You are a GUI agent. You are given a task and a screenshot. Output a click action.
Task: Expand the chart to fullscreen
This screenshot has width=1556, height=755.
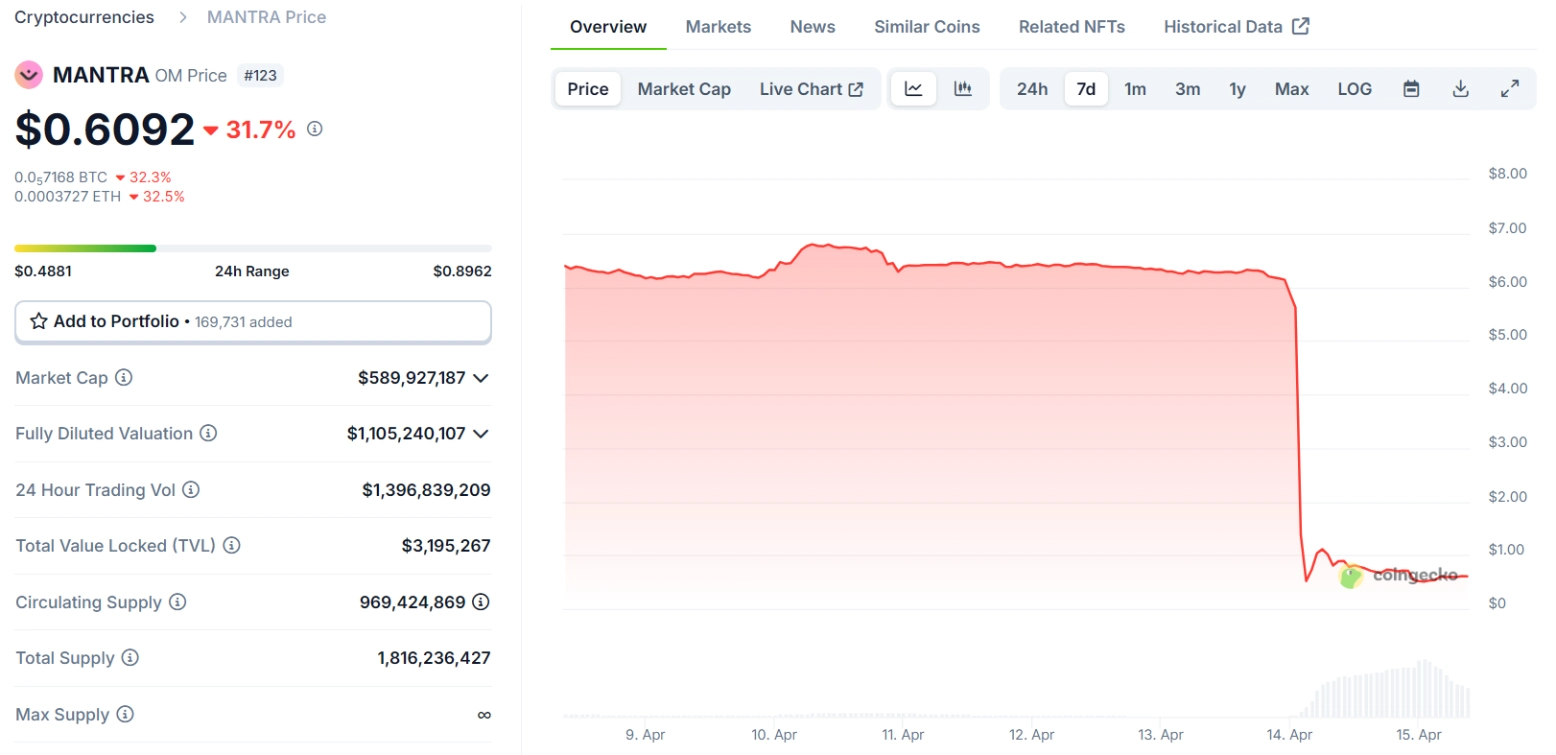tap(1510, 89)
